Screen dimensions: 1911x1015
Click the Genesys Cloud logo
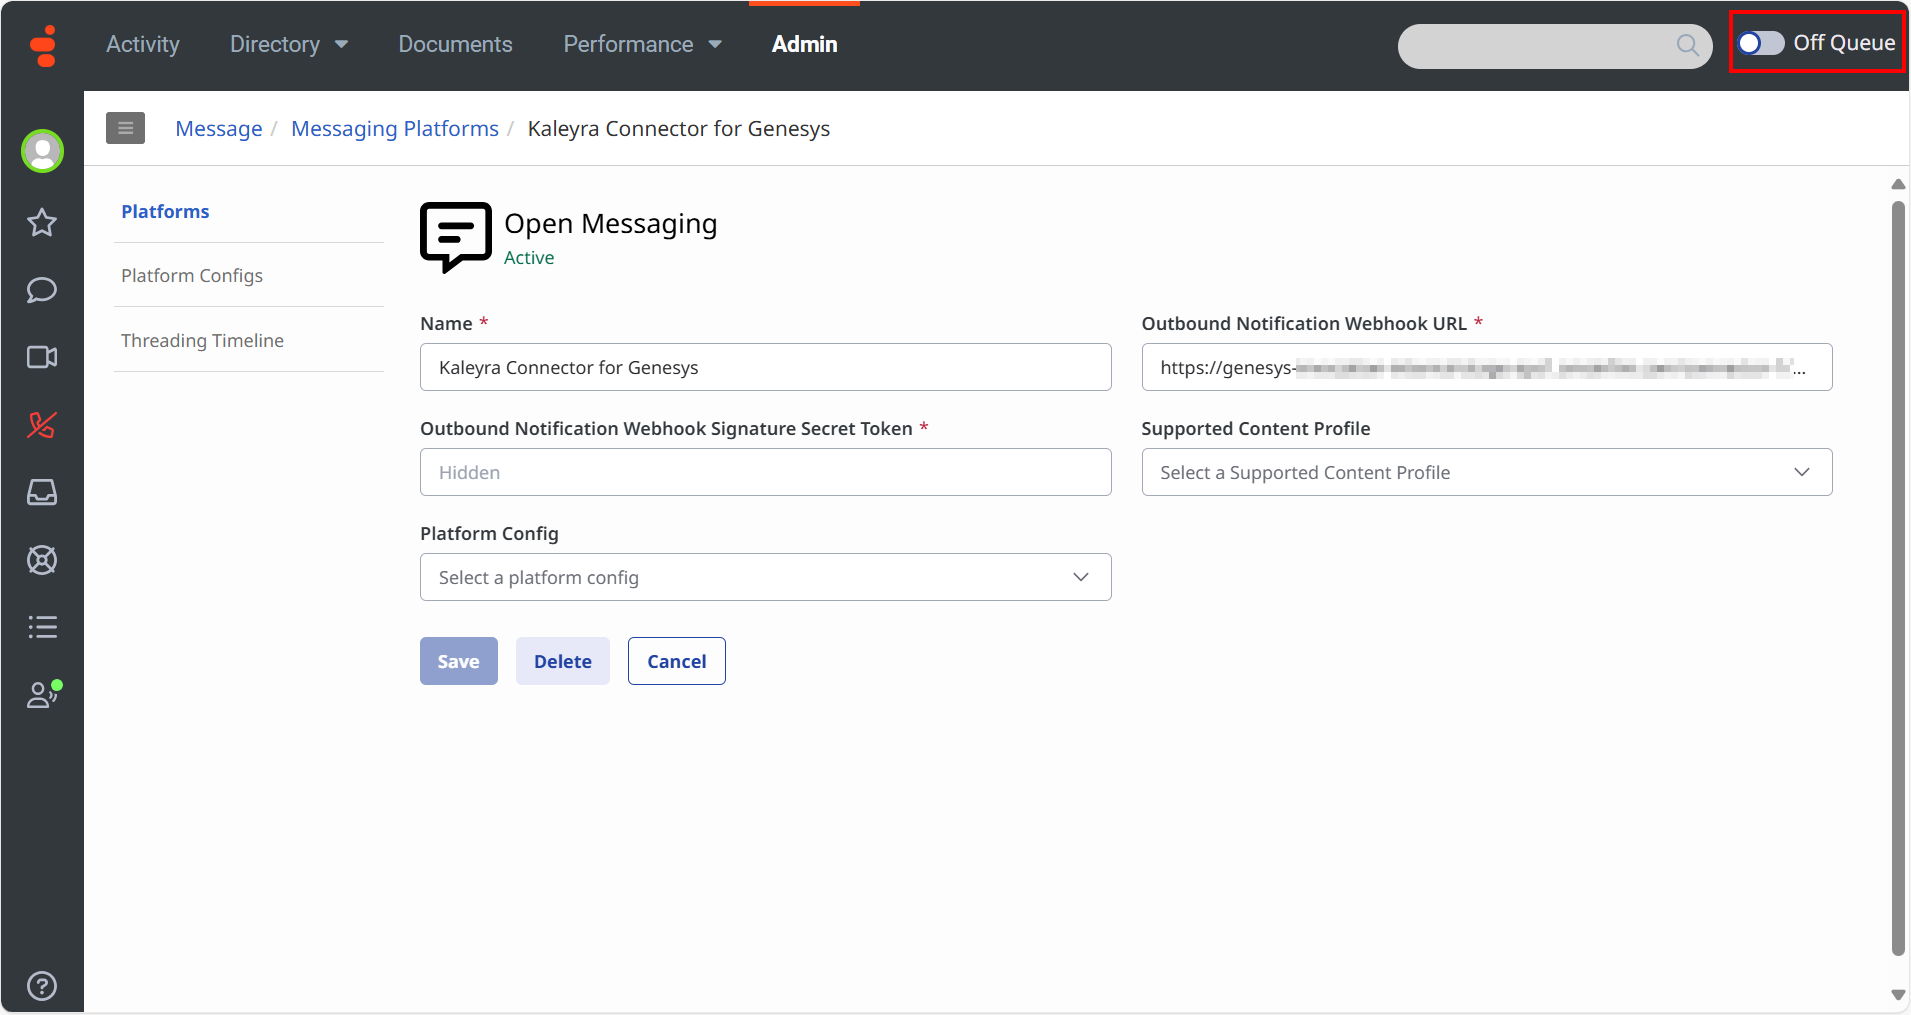coord(43,45)
